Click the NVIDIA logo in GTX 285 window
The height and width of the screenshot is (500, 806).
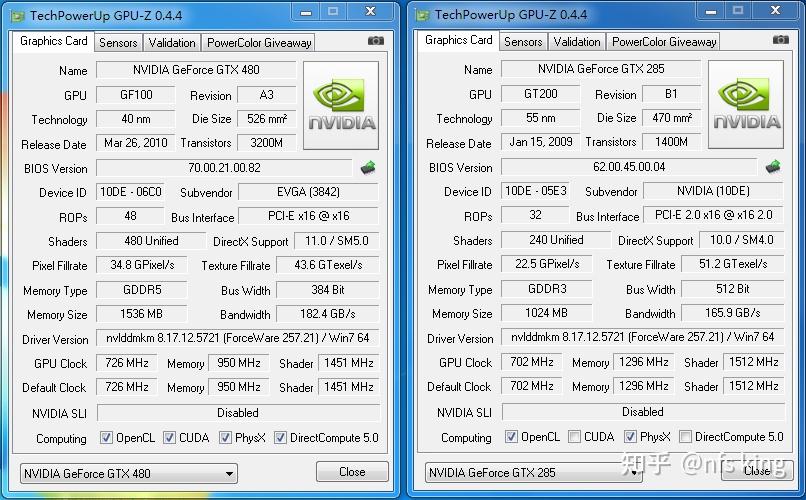tap(746, 104)
